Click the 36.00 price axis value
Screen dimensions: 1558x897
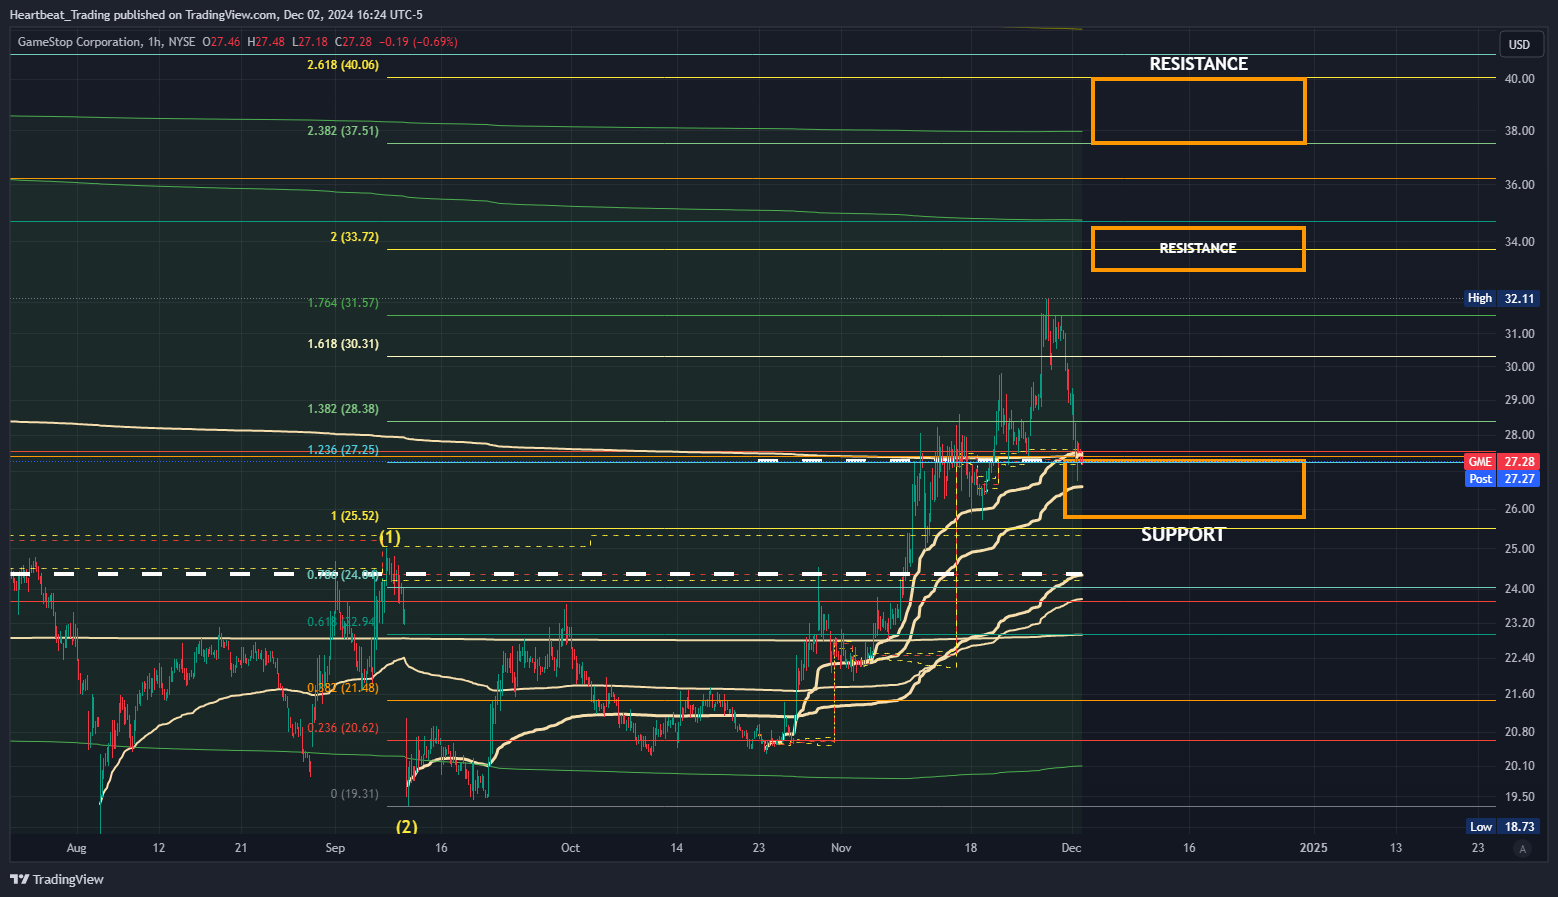[1519, 184]
